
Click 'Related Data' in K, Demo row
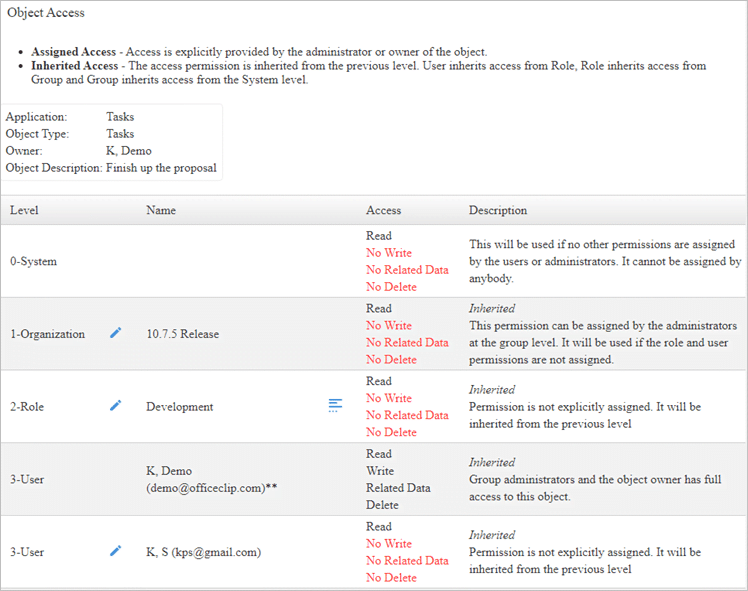pyautogui.click(x=398, y=488)
